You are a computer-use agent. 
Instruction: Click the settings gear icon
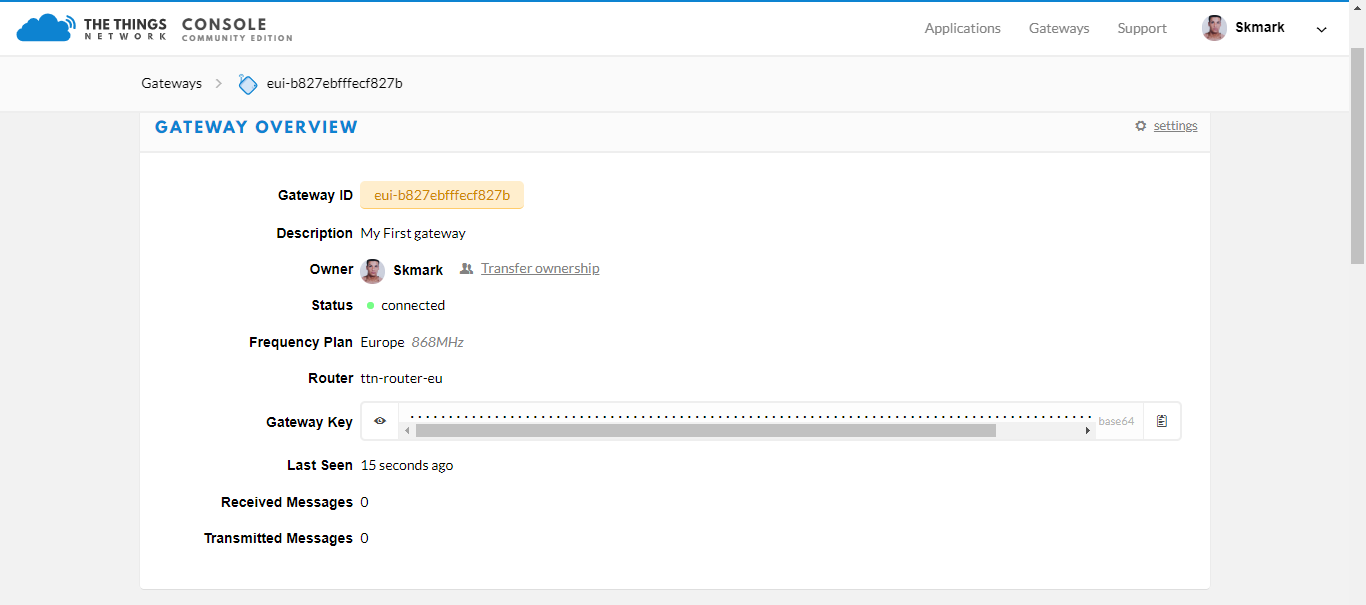[1141, 126]
